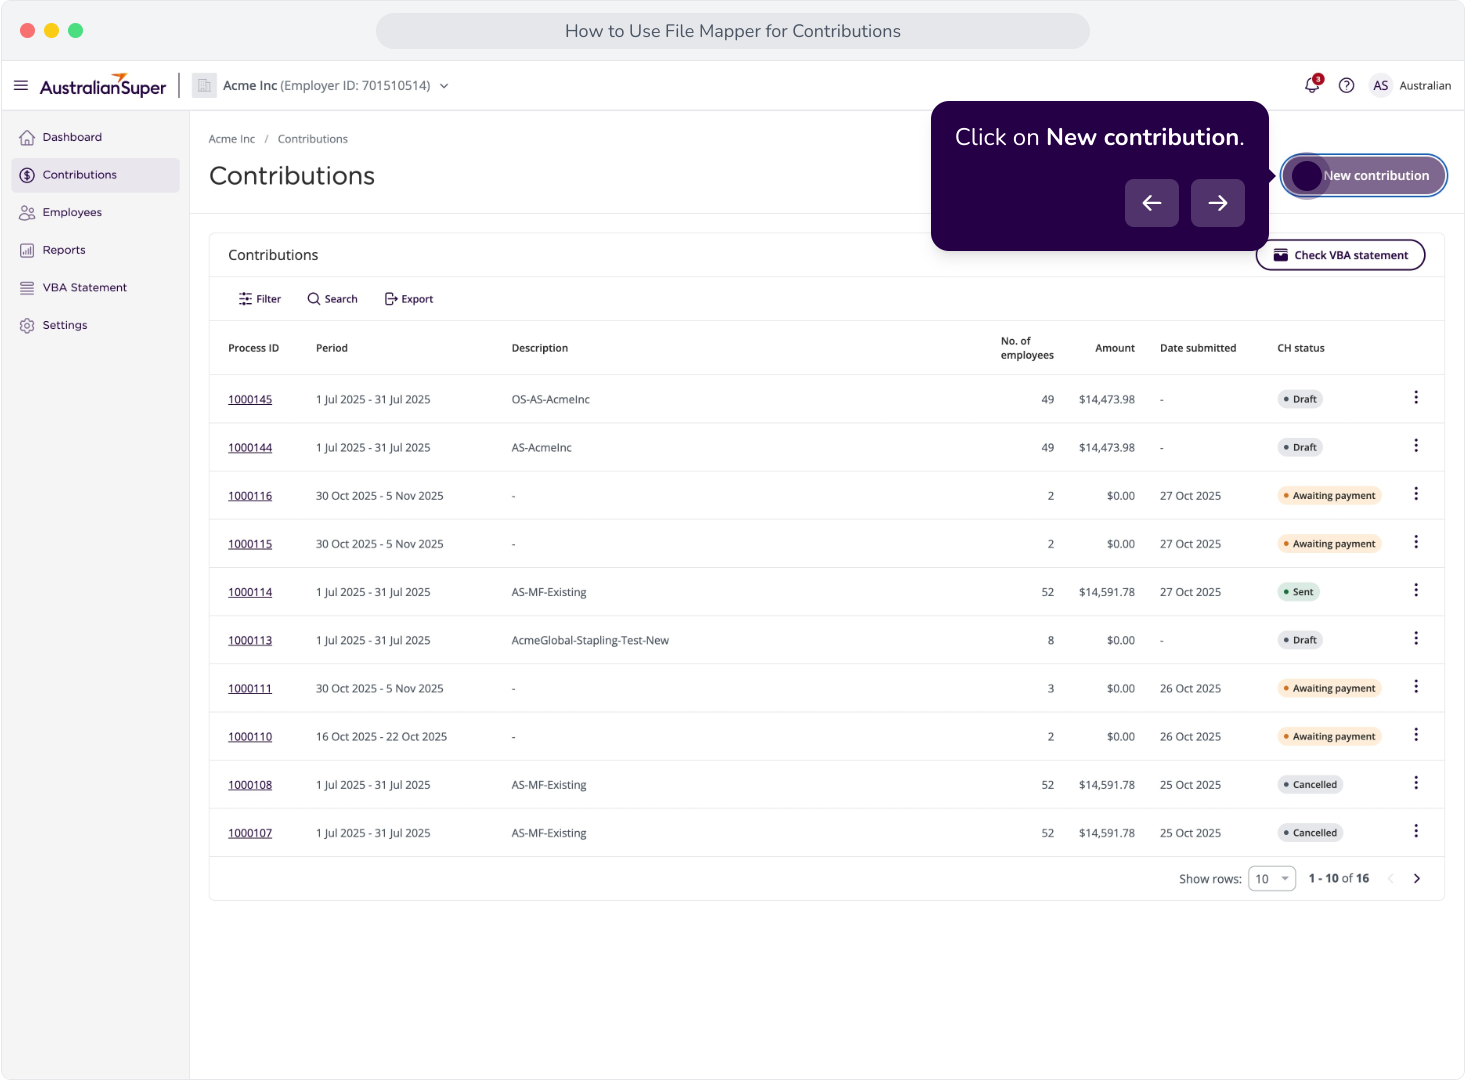Viewport: 1466px width, 1080px height.
Task: Open process ID 1000110
Action: pyautogui.click(x=250, y=737)
